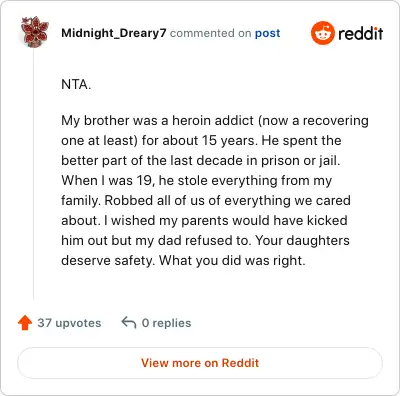Click the NTA. verdict text
Image resolution: width=400 pixels, height=396 pixels.
coord(76,84)
